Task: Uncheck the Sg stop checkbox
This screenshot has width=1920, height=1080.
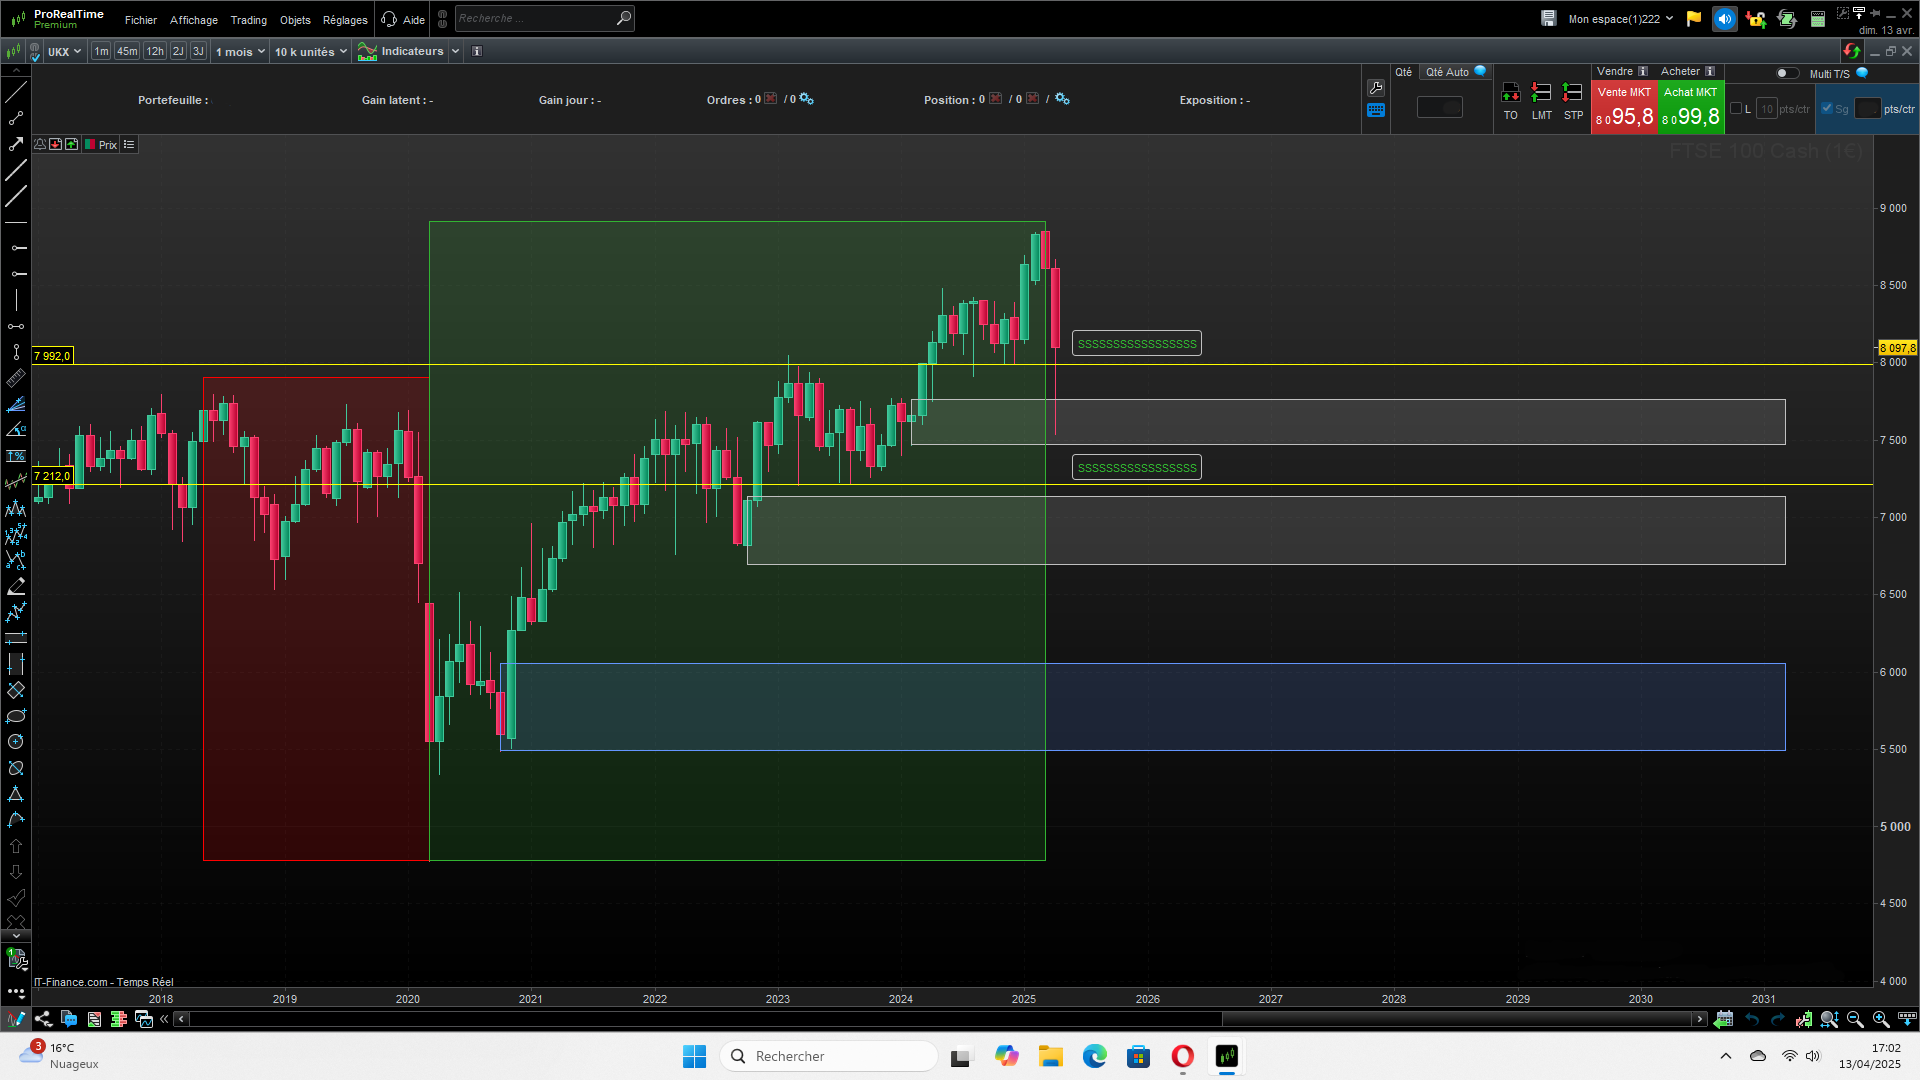Action: click(1827, 109)
